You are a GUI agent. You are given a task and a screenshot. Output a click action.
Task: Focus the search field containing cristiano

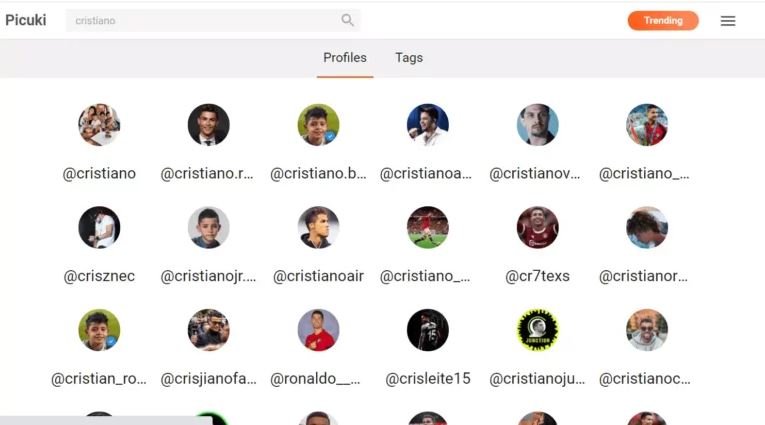pos(213,20)
